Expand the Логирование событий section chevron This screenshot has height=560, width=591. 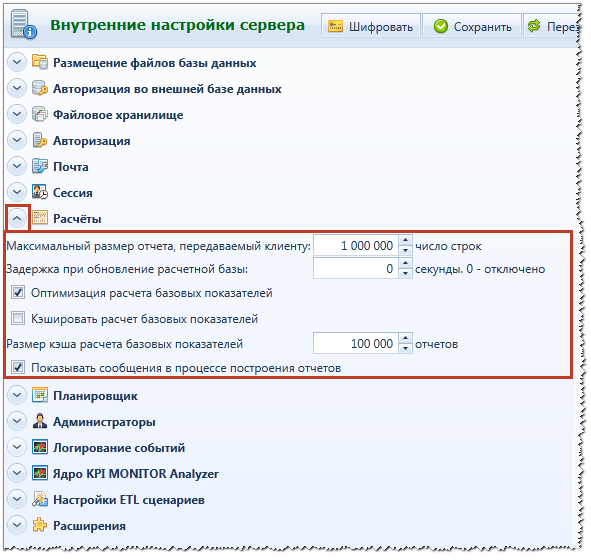pos(17,447)
